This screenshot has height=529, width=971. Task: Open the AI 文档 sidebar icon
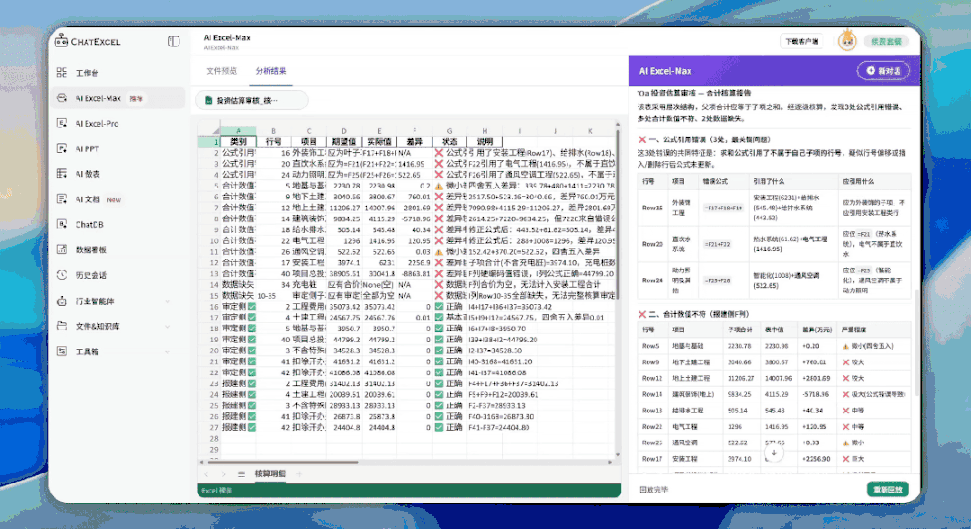click(x=62, y=199)
